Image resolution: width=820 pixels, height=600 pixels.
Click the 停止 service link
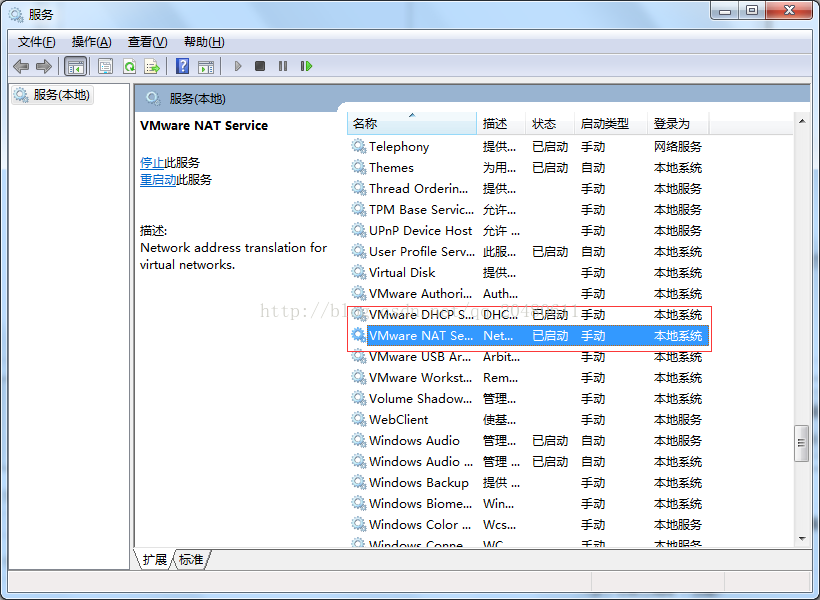point(152,163)
